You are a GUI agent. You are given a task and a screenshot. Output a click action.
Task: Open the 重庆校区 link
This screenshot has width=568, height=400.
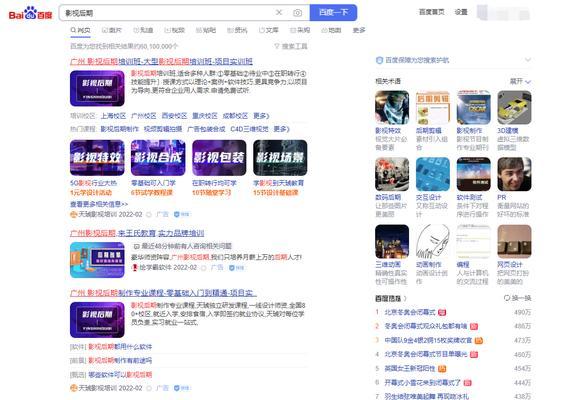(x=205, y=116)
